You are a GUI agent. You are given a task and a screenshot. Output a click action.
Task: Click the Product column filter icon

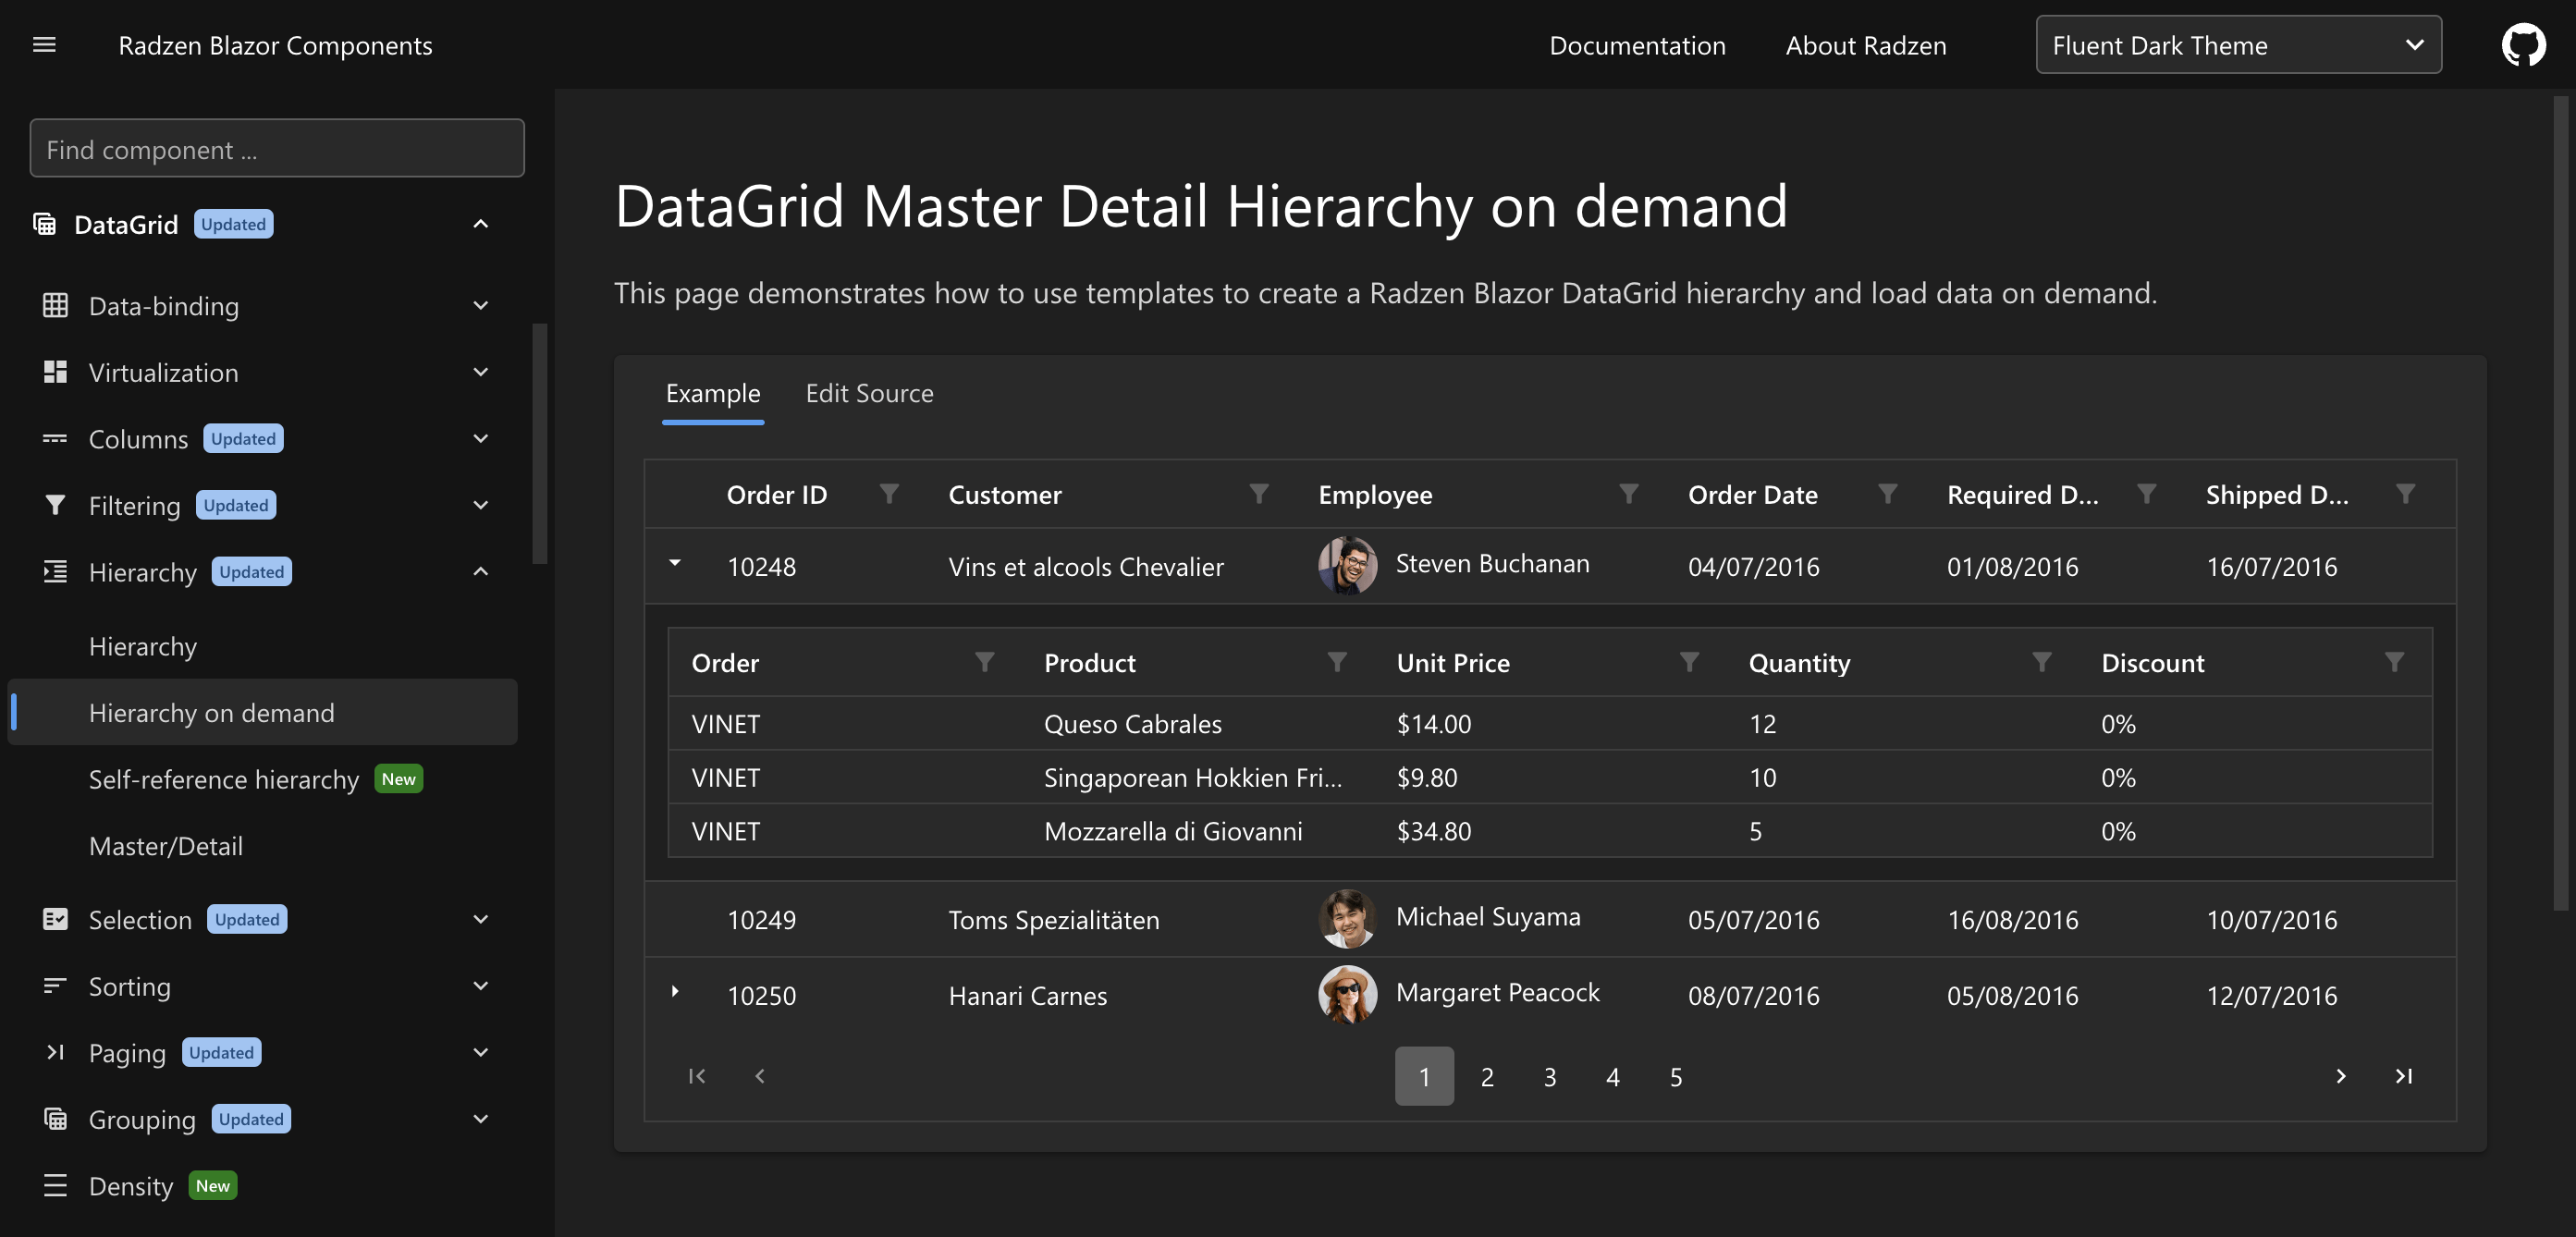click(x=1337, y=662)
